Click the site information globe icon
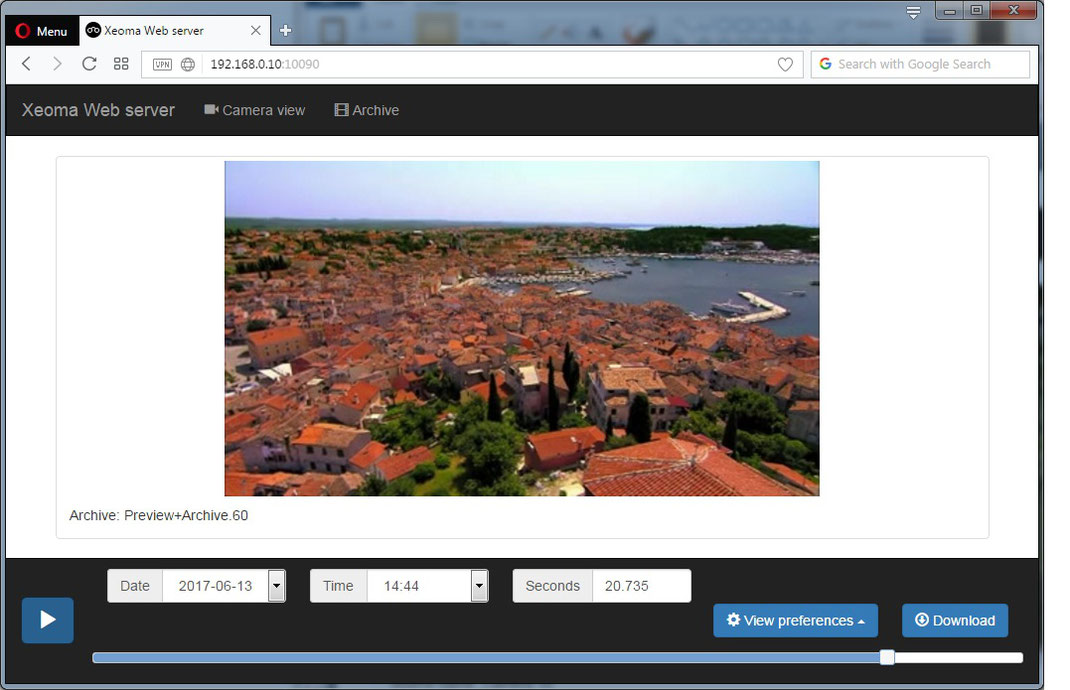 click(x=188, y=64)
